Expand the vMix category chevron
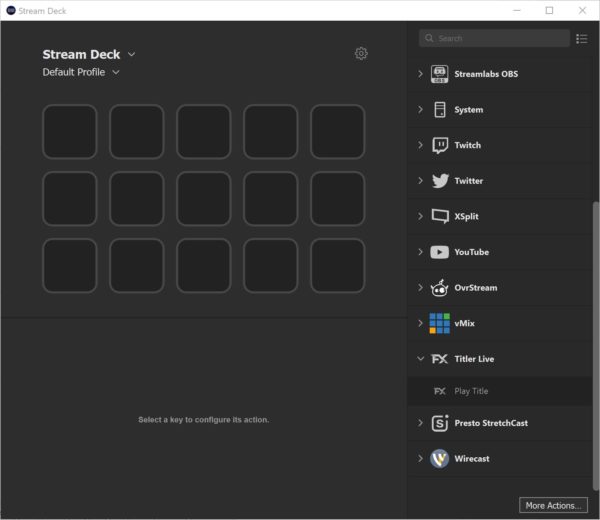Viewport: 600px width, 520px height. [x=421, y=323]
